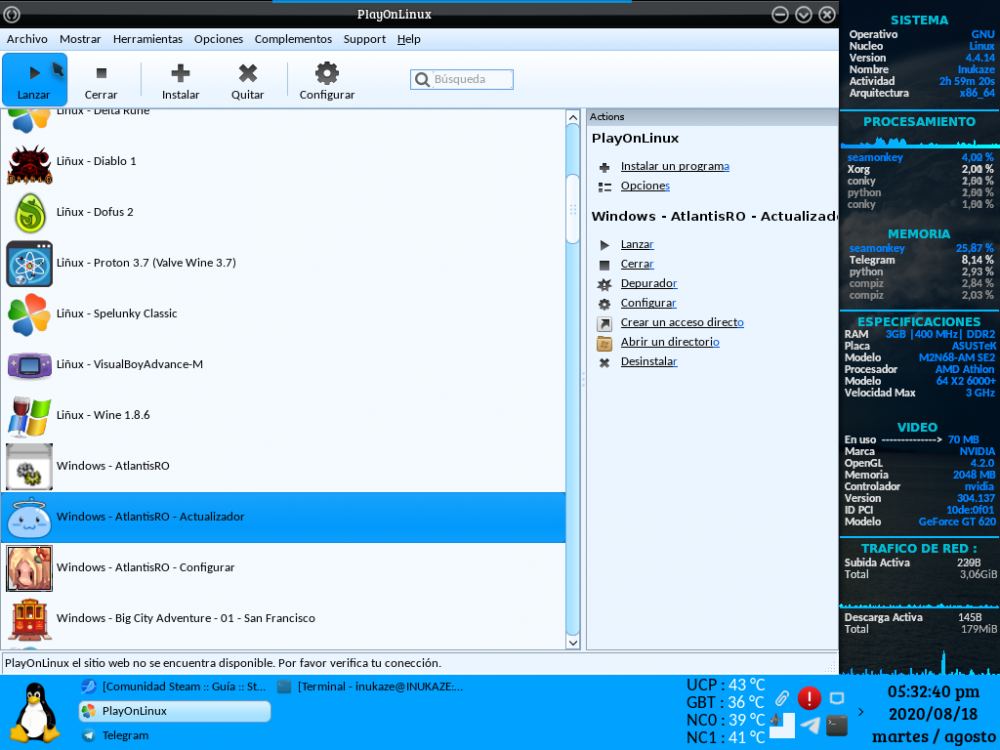
Task: Open Configurar gear in the toolbar
Action: 327,73
